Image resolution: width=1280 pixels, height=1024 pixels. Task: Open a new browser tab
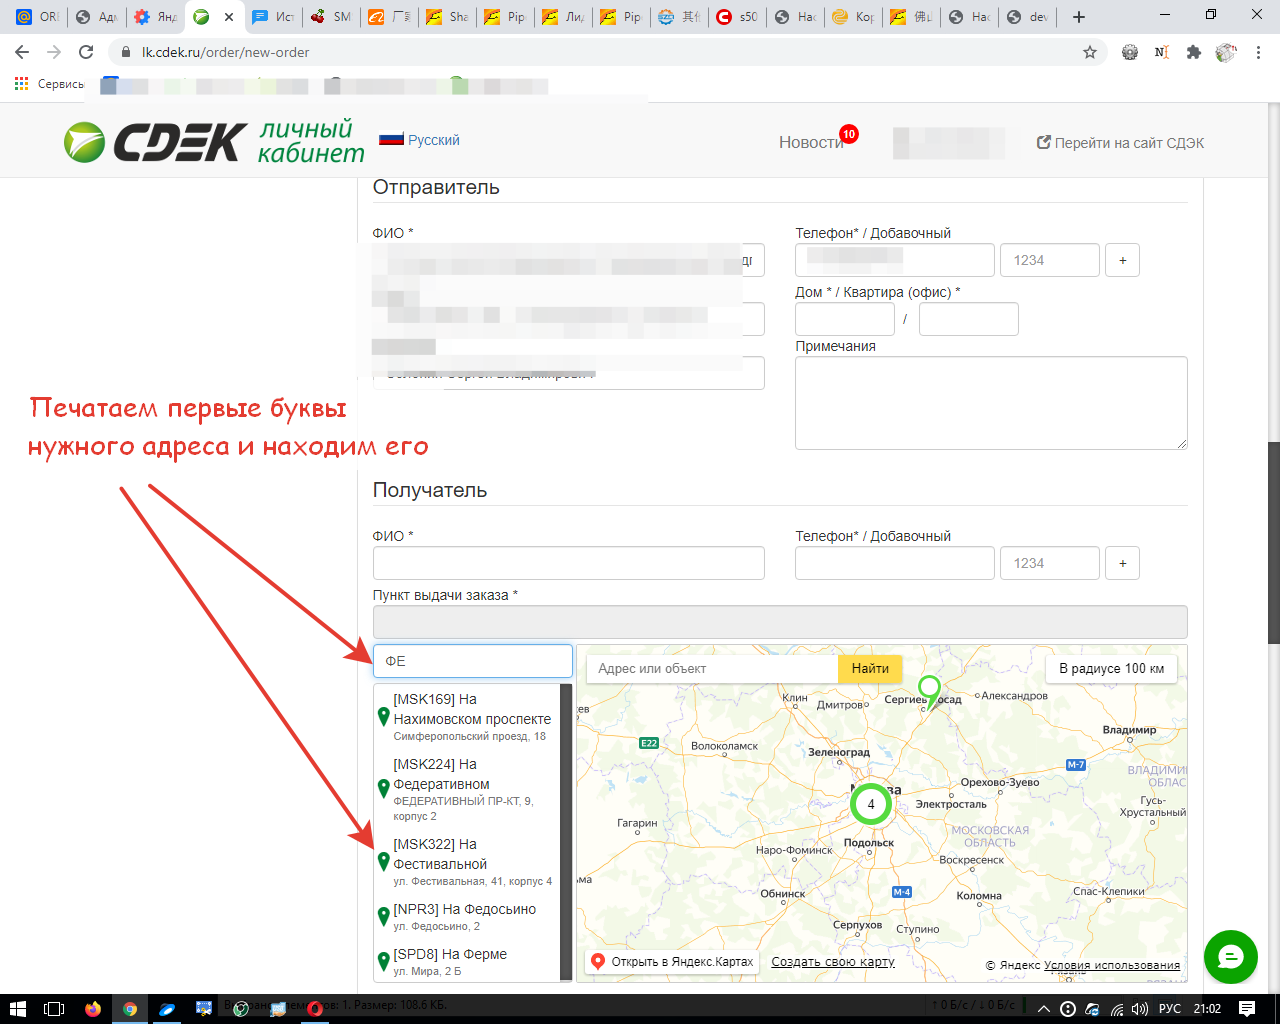[x=1078, y=17]
